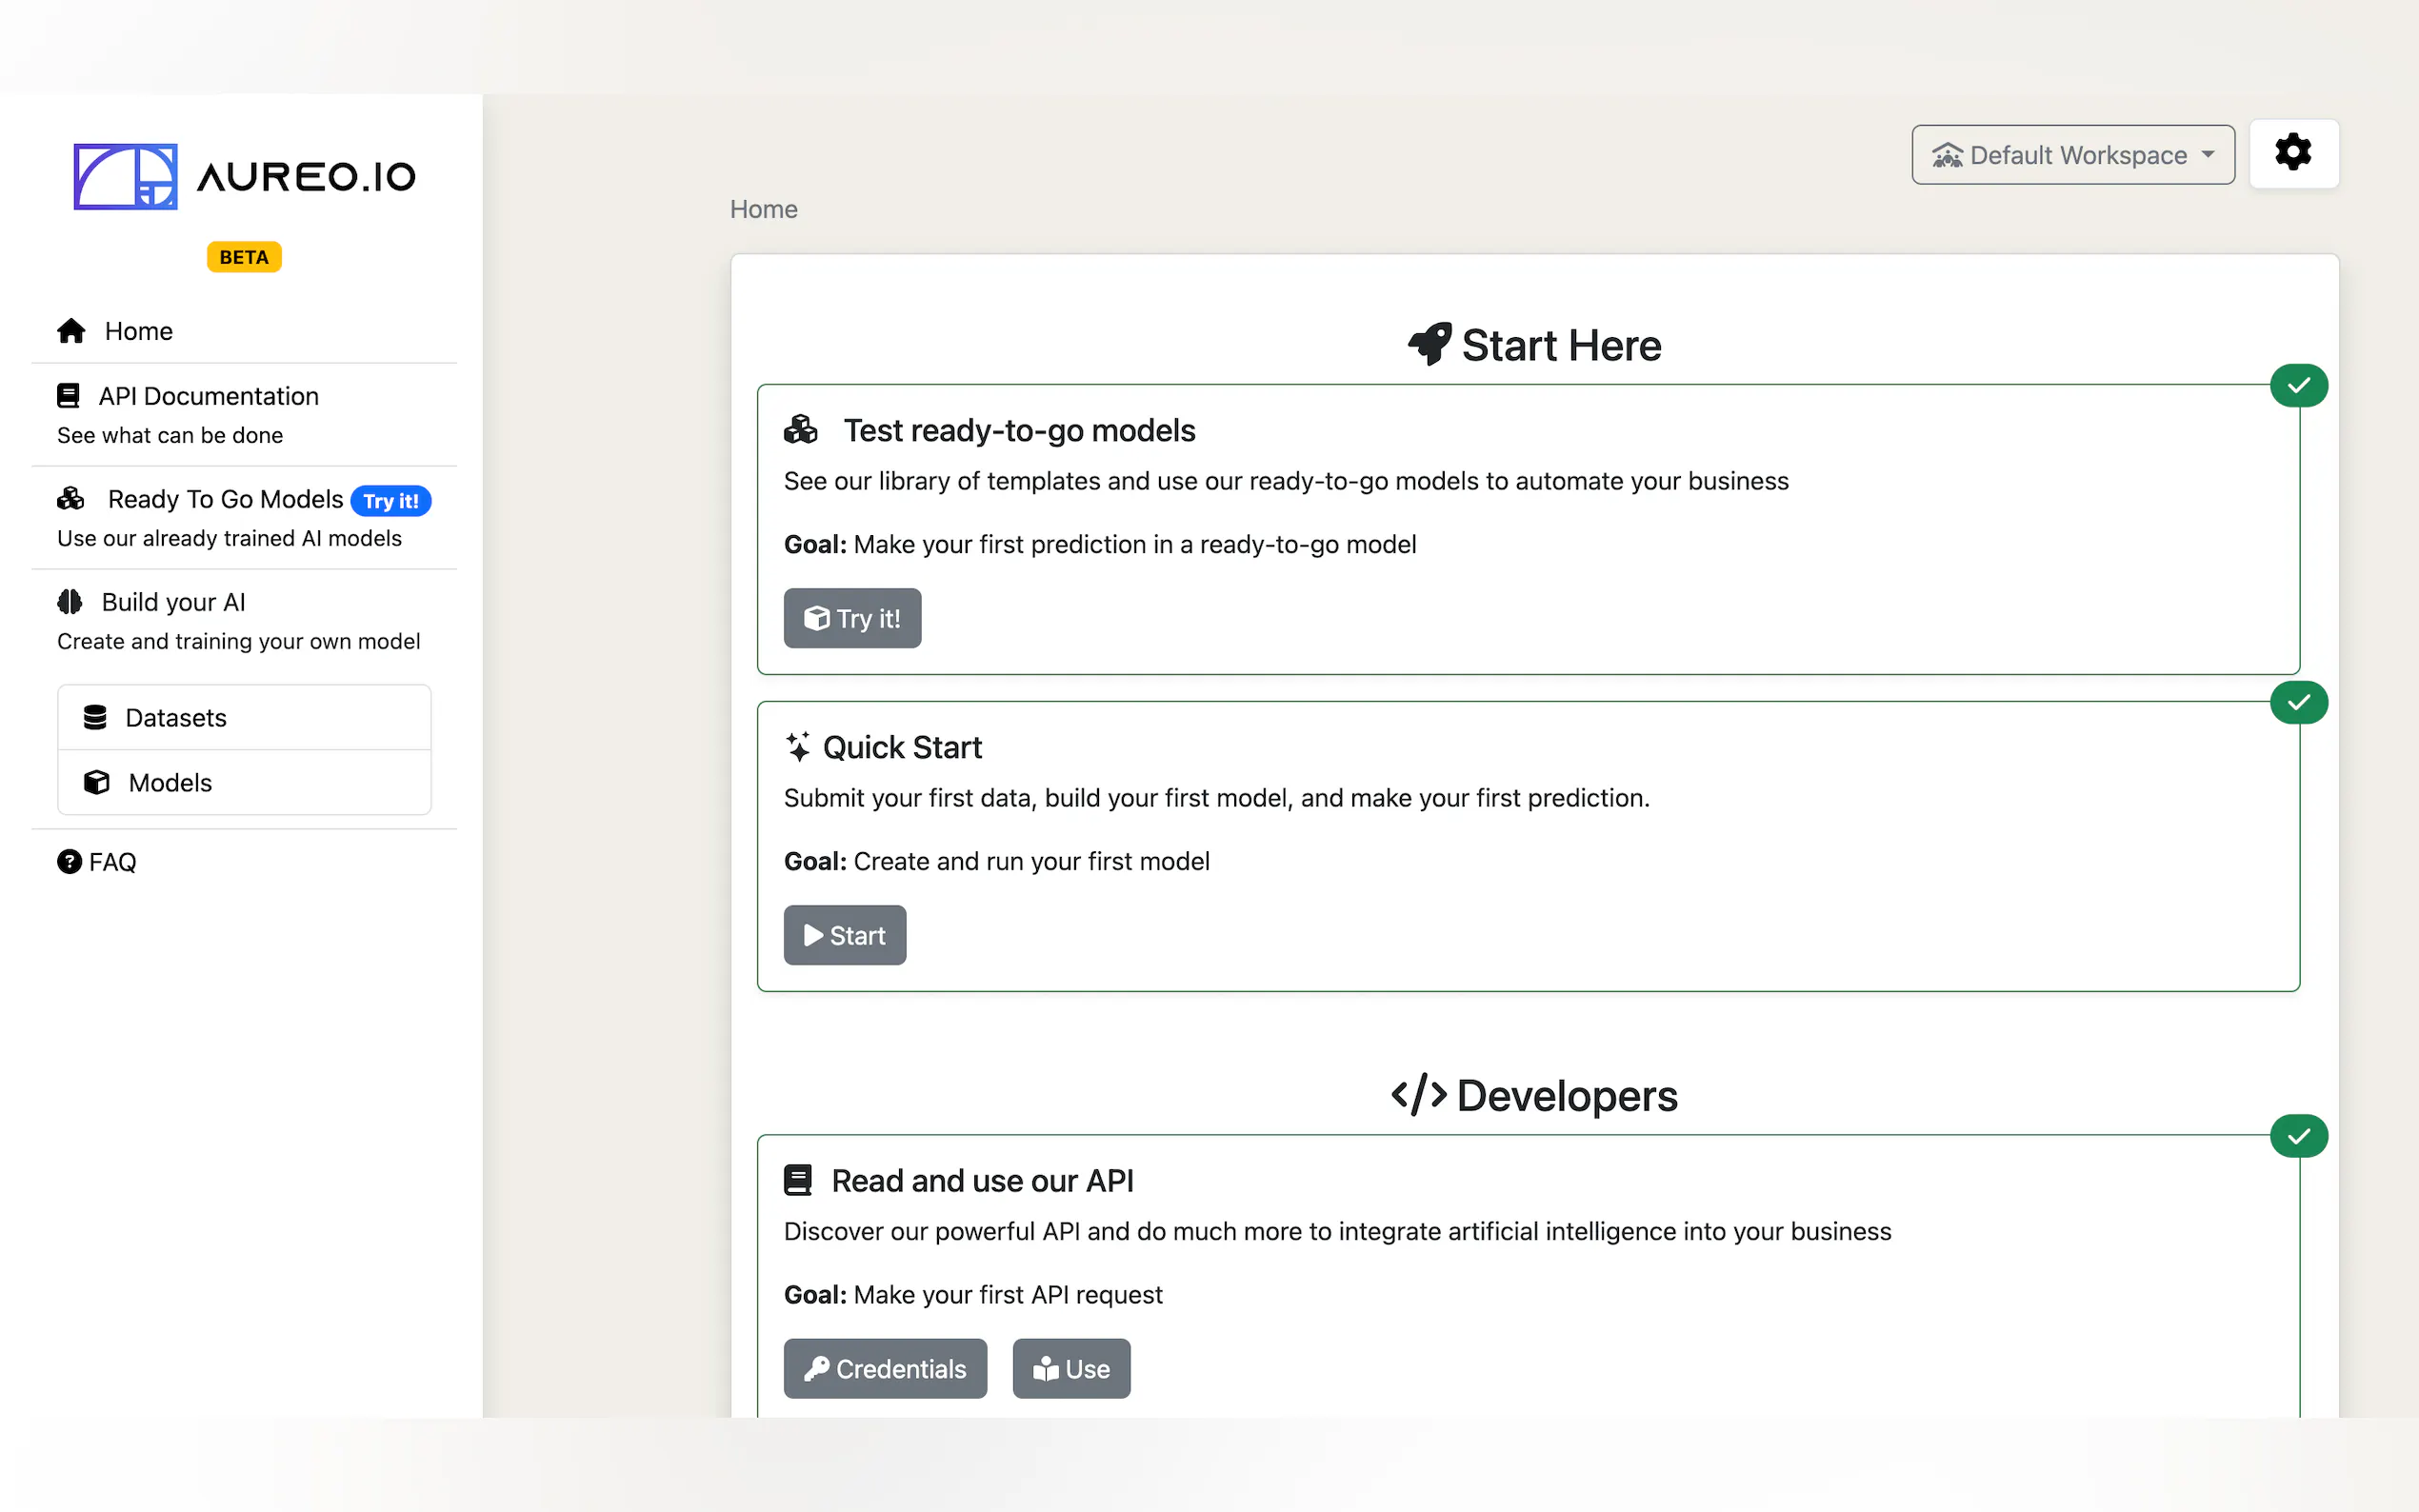Open the Credentials button
The image size is (2419, 1512).
coord(884,1368)
